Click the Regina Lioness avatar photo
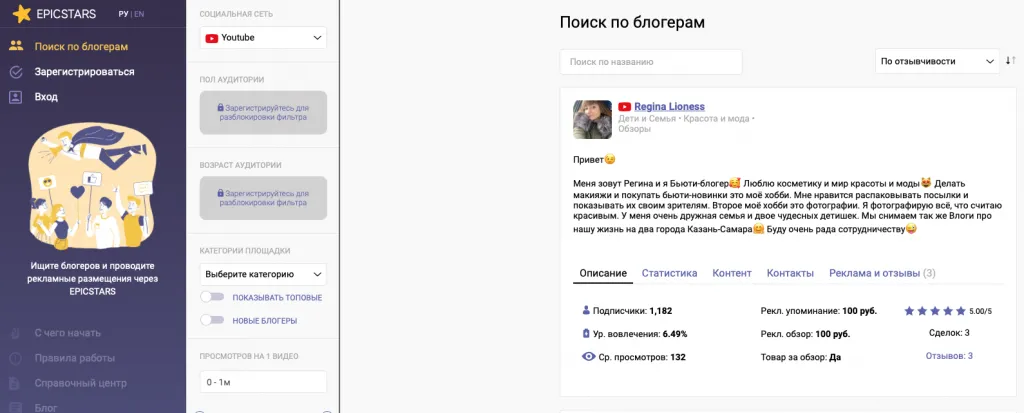The image size is (1024, 413). coord(592,119)
